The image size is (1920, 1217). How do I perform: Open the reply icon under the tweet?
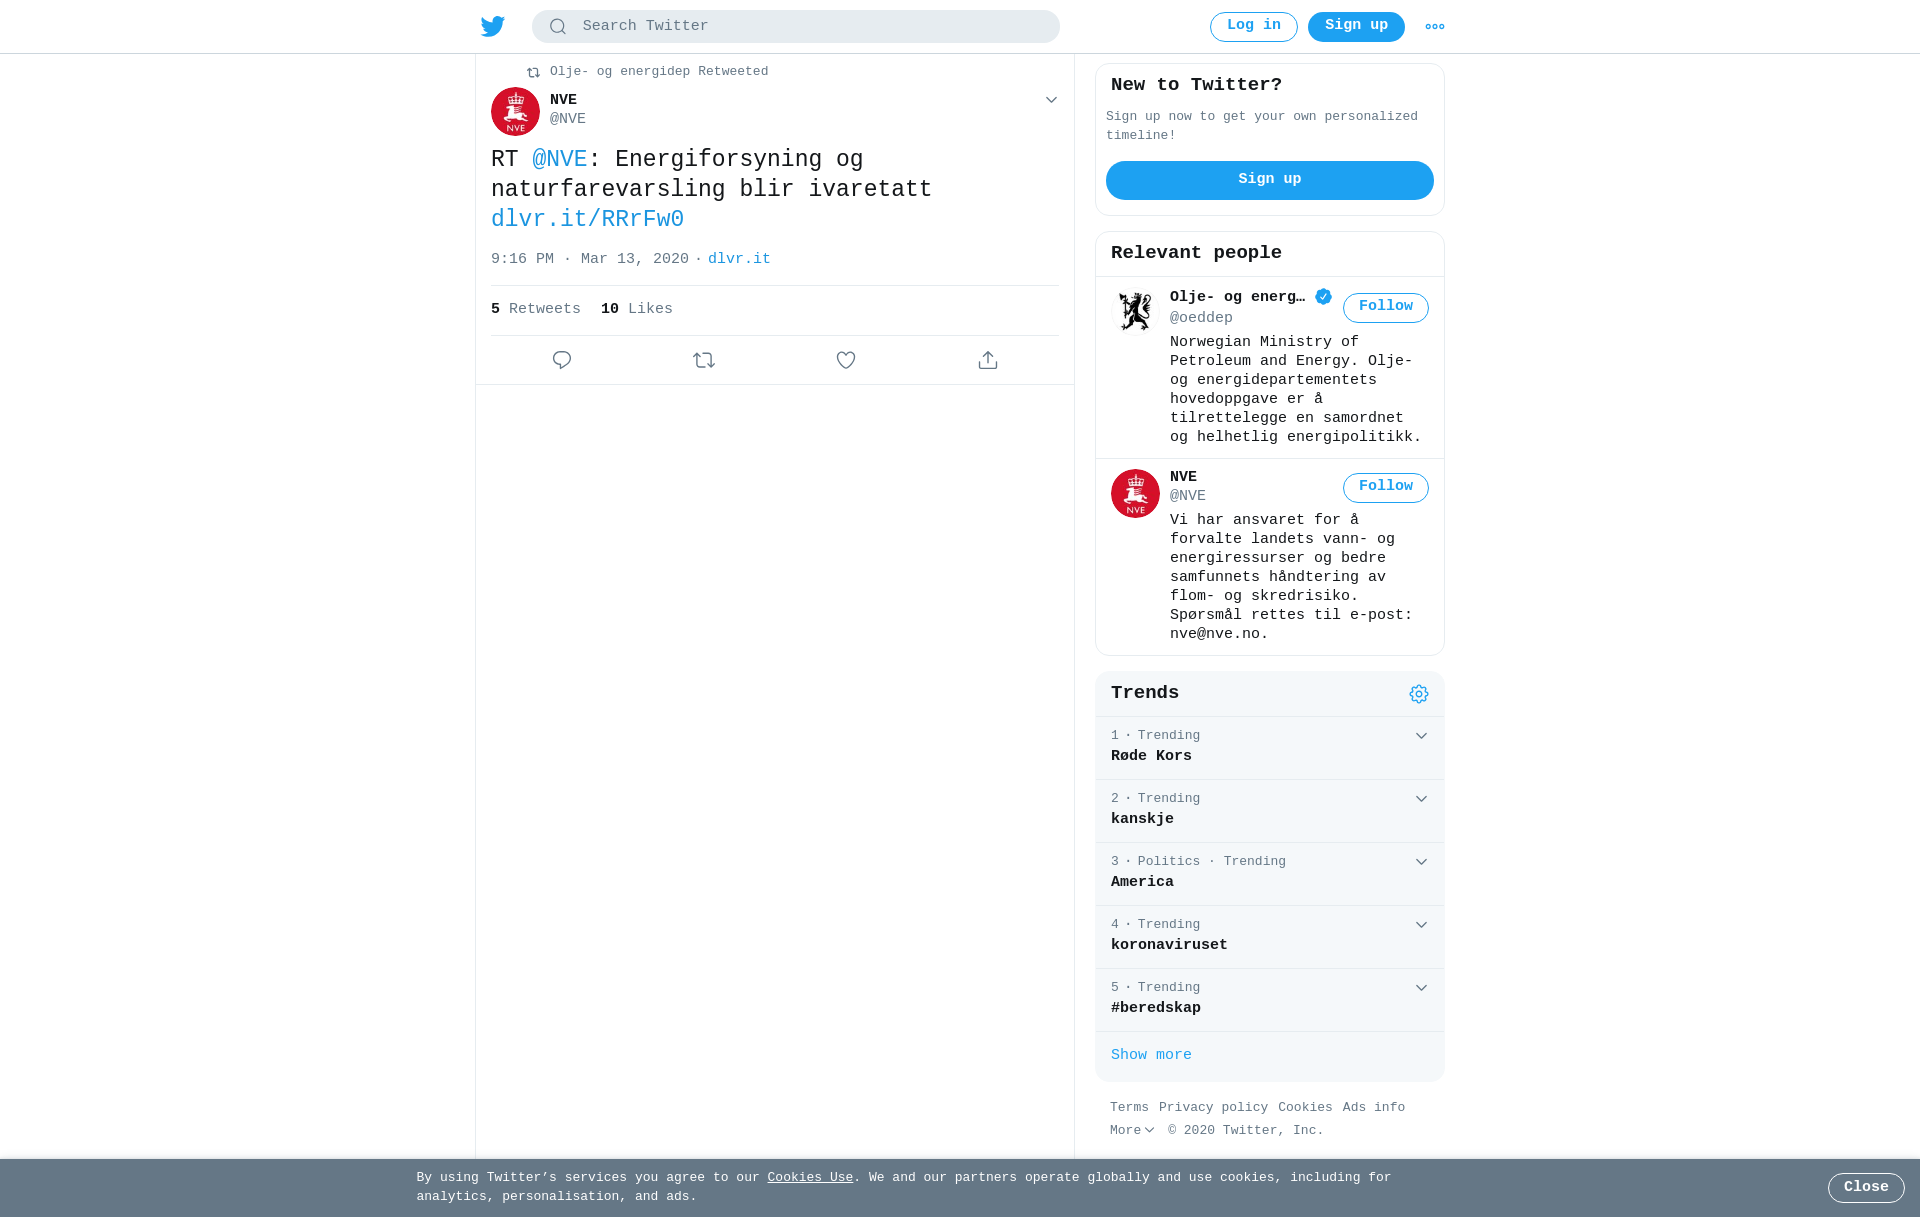pos(562,360)
